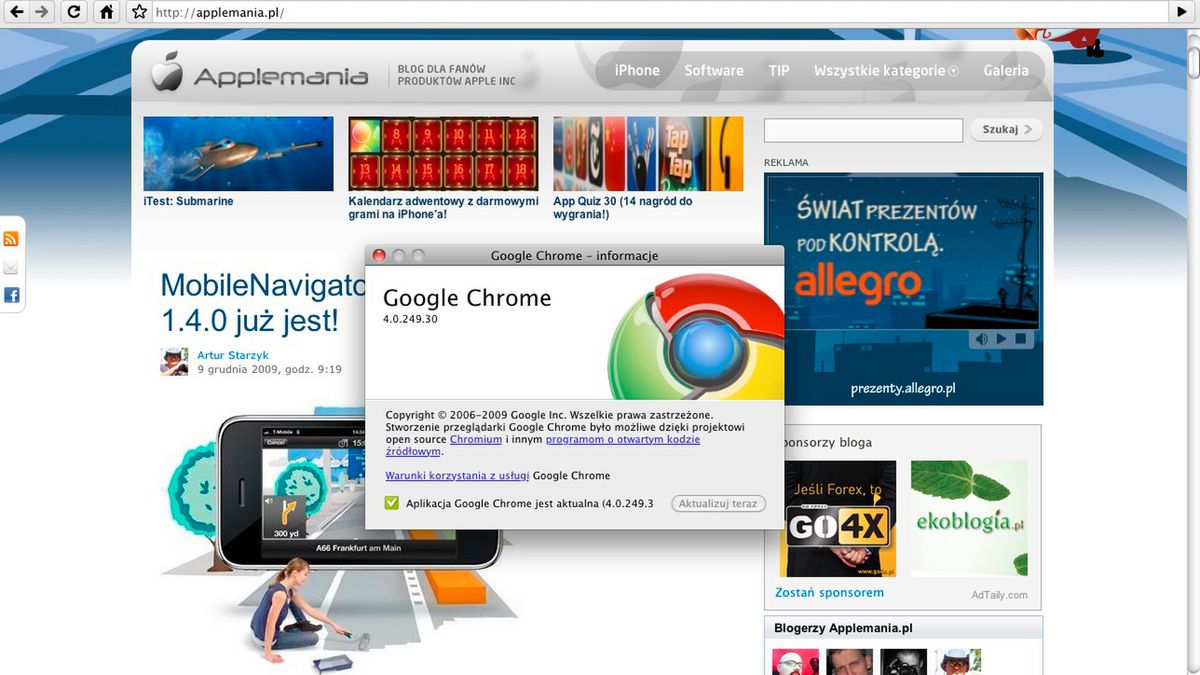Switch to the Galeria section
The image size is (1200, 675).
(x=1006, y=70)
